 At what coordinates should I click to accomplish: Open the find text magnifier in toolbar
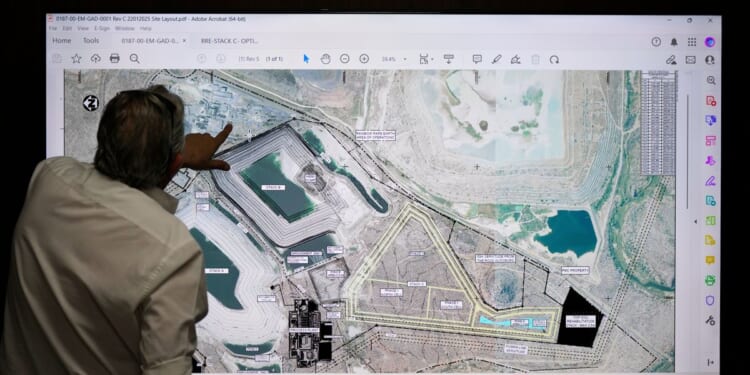coord(135,58)
